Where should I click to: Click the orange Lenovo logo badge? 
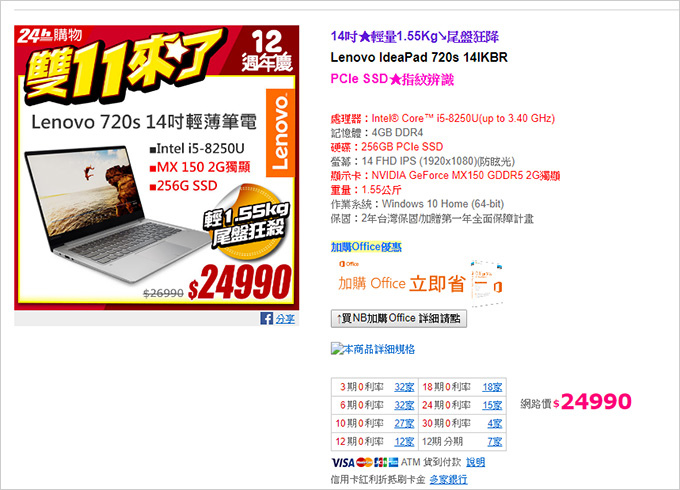[x=280, y=133]
